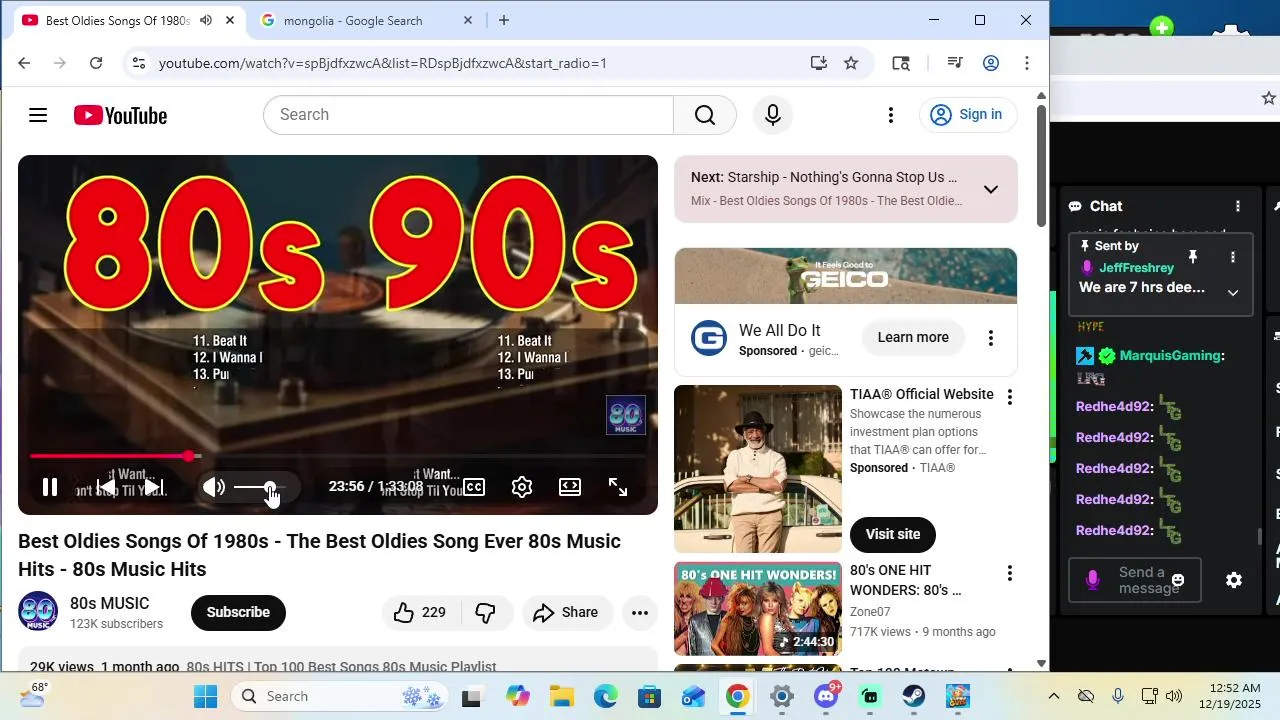Start voice search with microphone icon
1280x720 pixels.
point(772,115)
